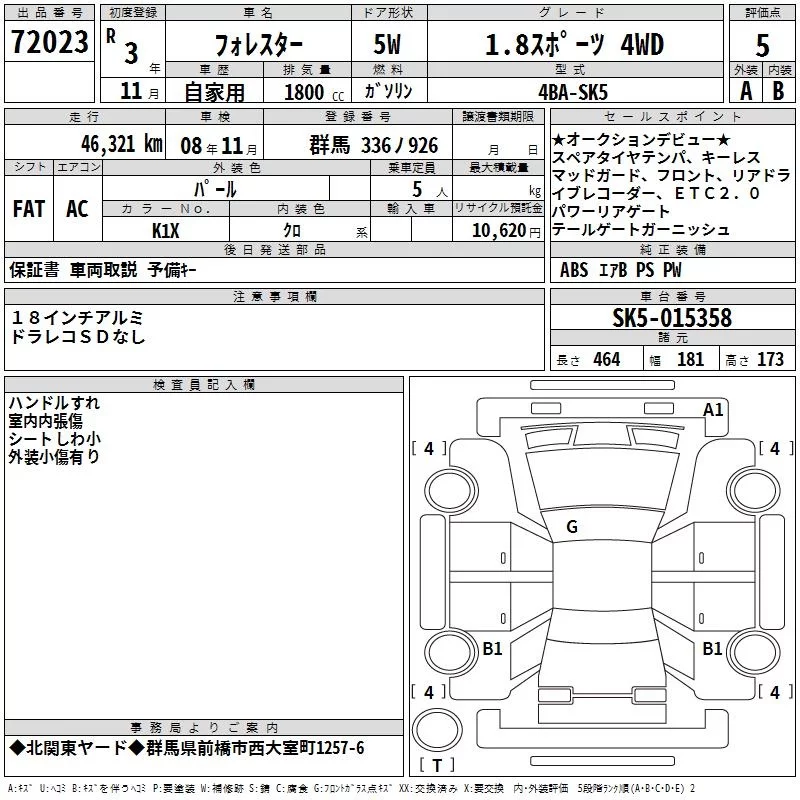Click the inspector note シートしわ小
800x800 pixels.
54,439
